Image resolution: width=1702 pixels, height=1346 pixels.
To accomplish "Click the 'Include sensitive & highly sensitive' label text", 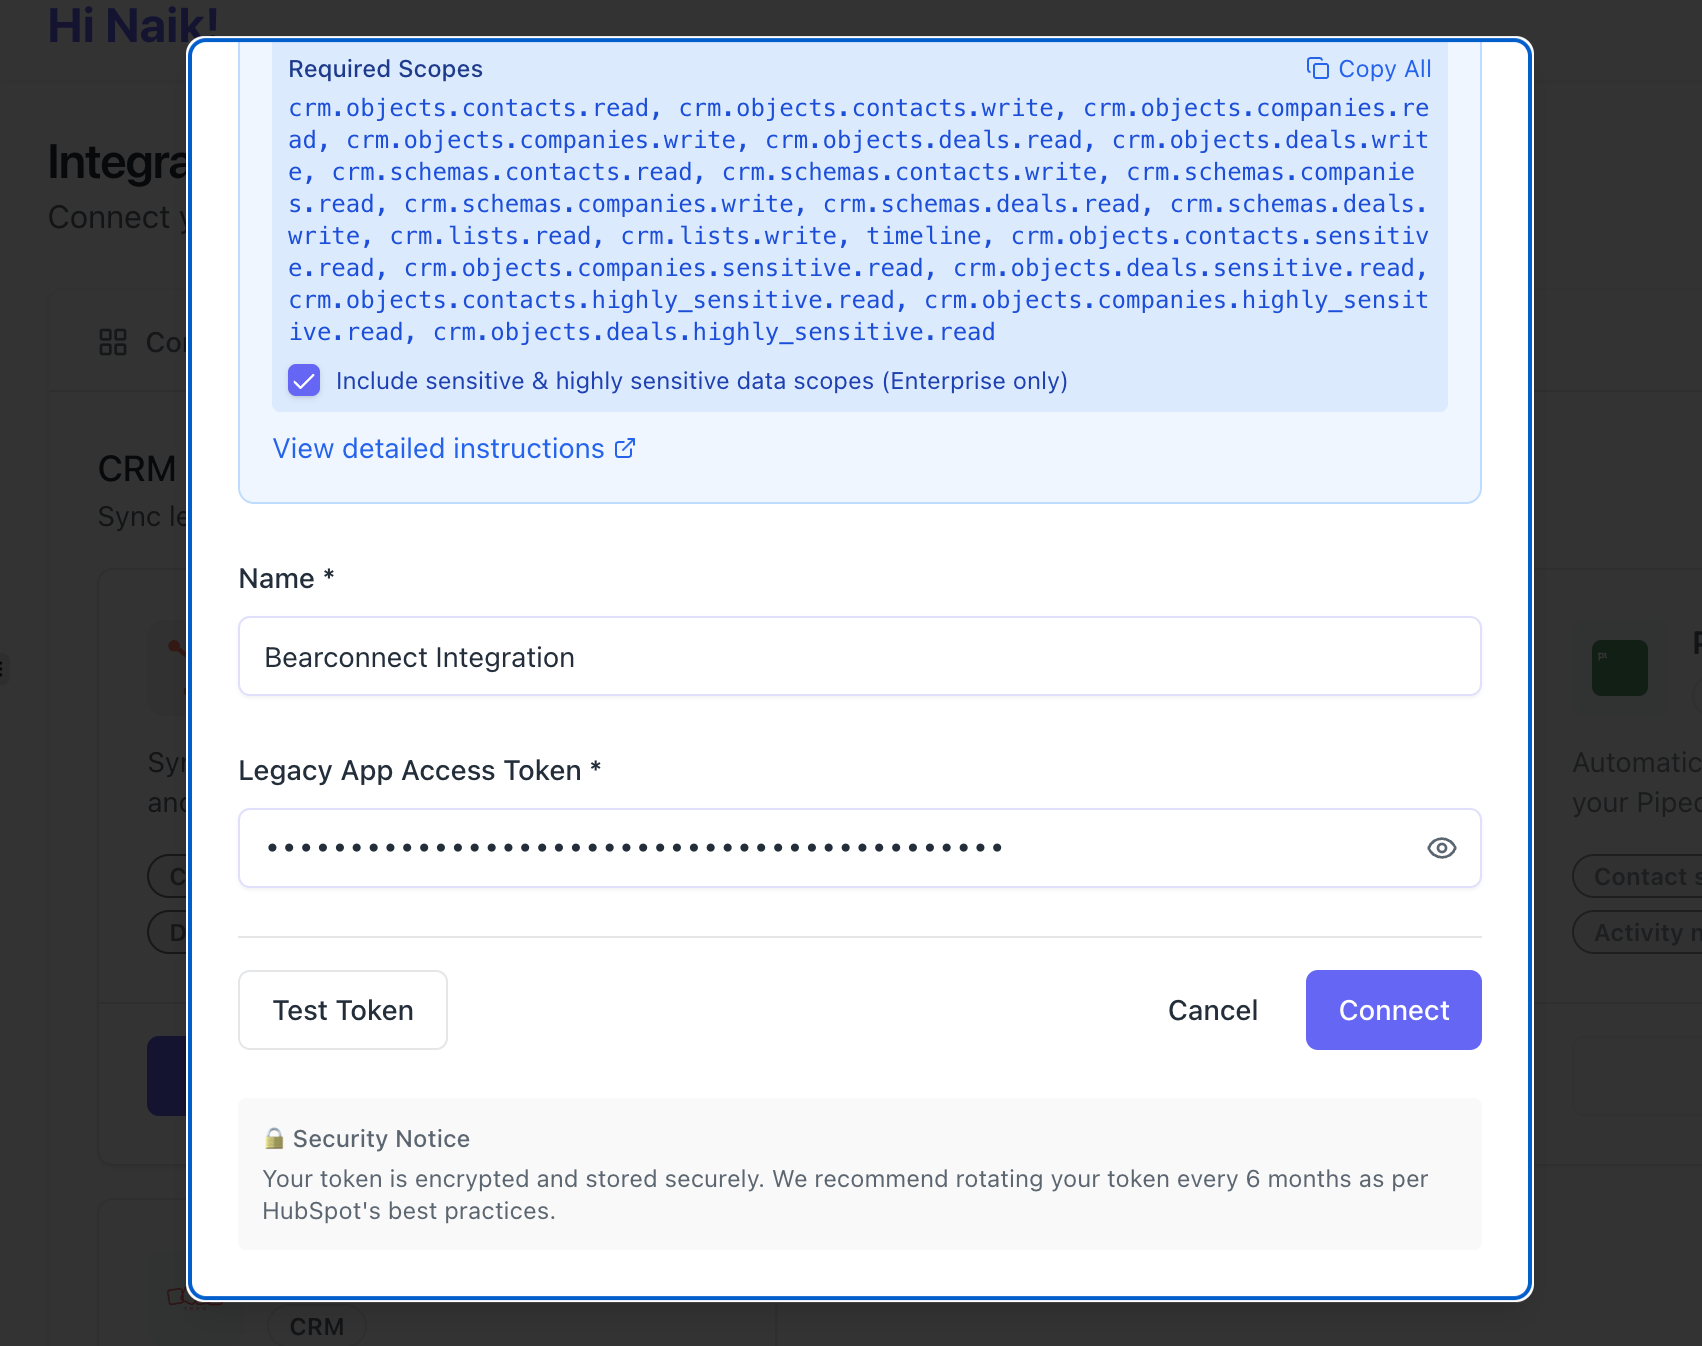I will click(x=701, y=381).
